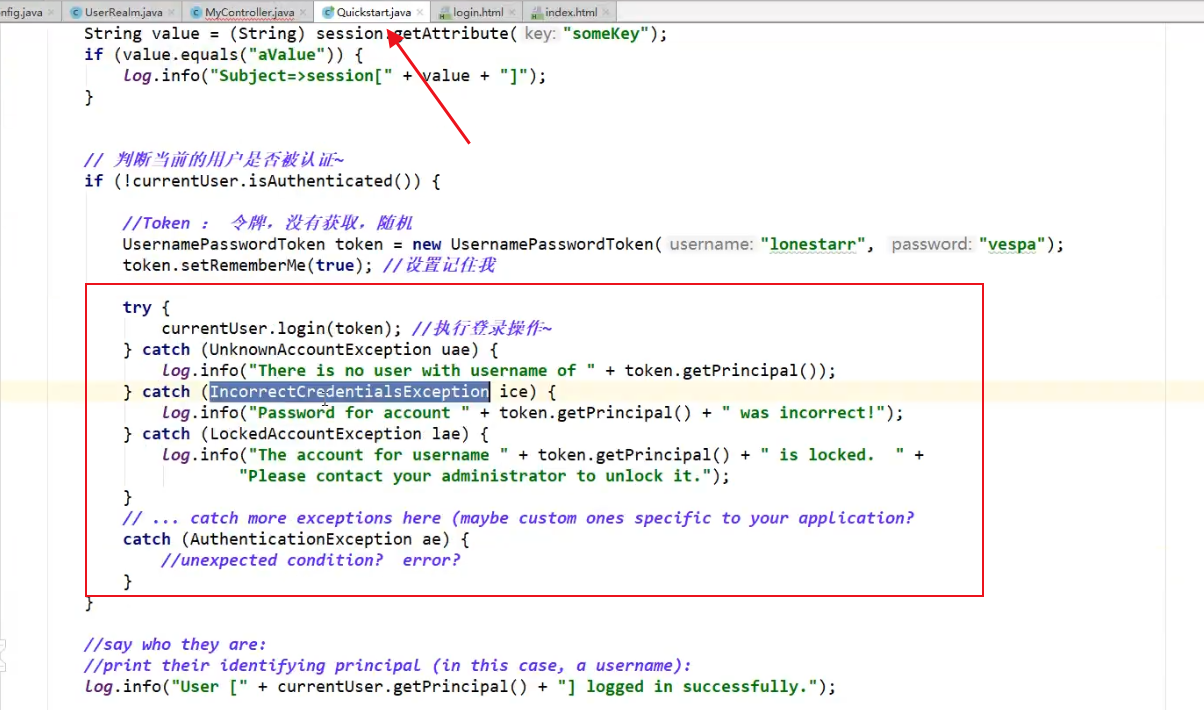Click the '//say who they are:' comment

tap(175, 644)
